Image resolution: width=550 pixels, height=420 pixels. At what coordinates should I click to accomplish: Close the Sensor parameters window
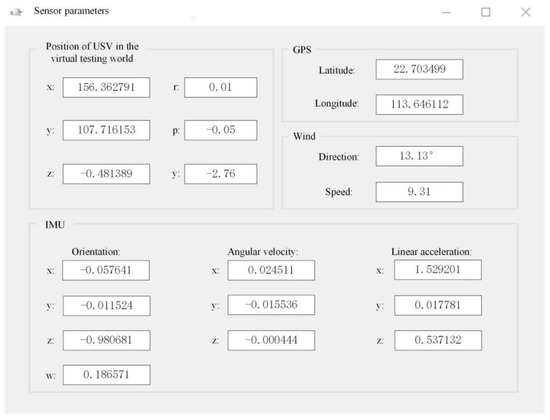[x=525, y=12]
